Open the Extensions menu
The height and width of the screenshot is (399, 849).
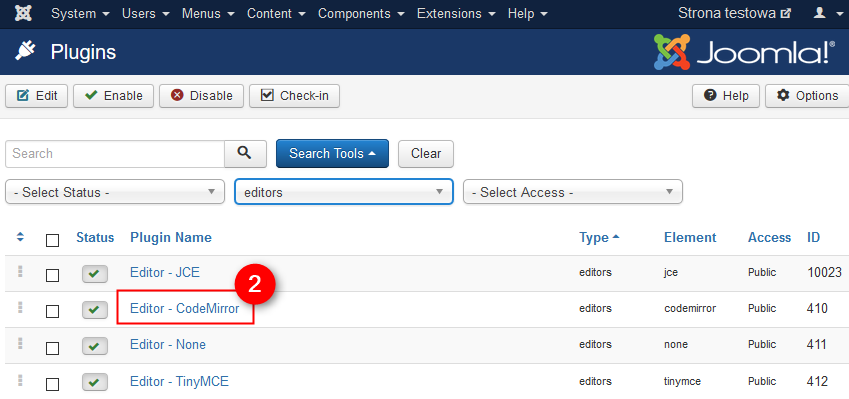456,14
